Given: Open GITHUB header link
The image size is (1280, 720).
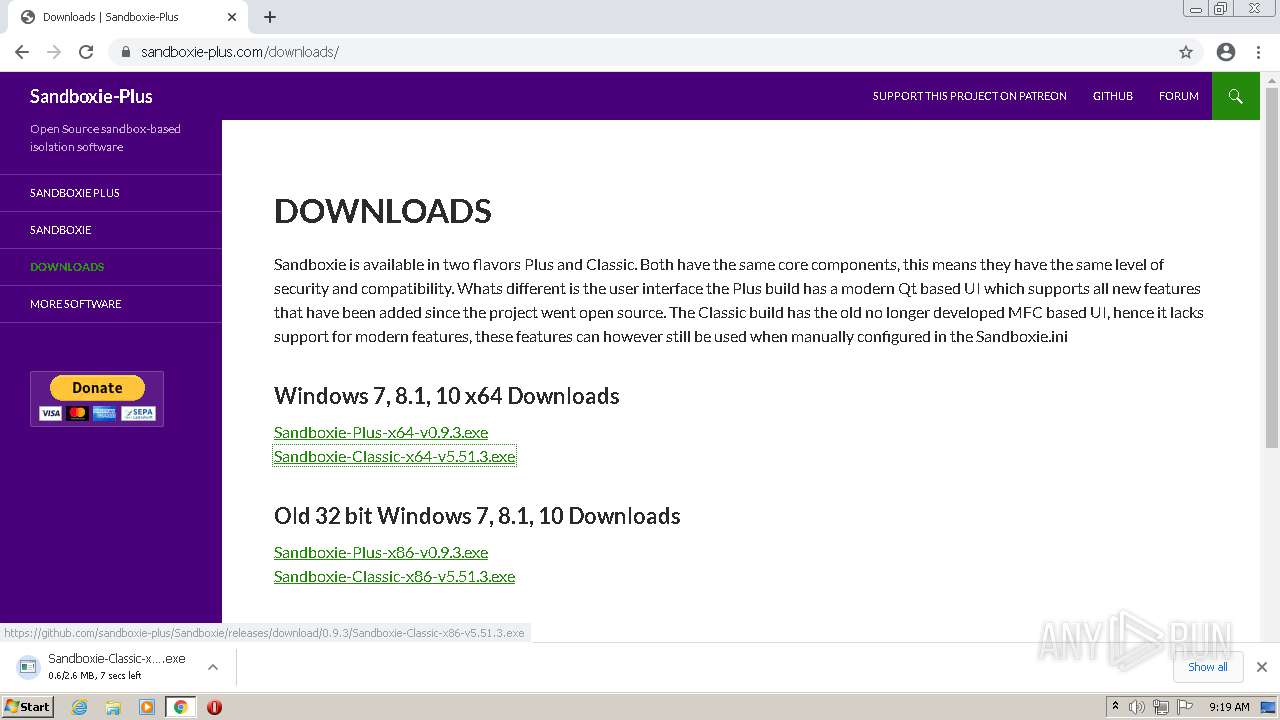Looking at the screenshot, I should tap(1113, 96).
